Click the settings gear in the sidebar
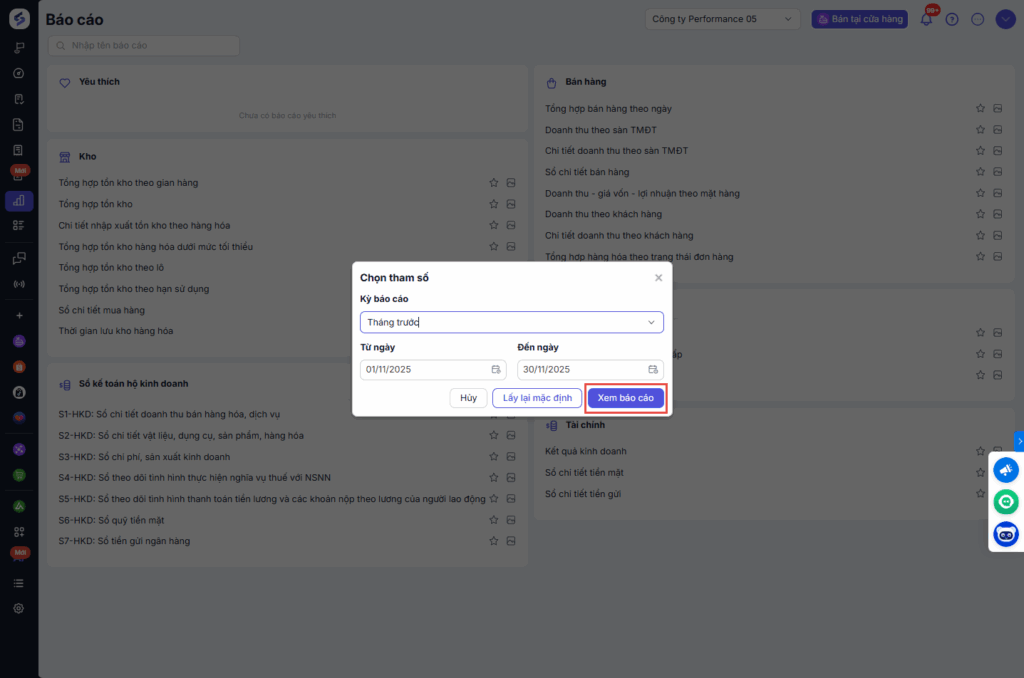The image size is (1024, 678). pos(18,608)
